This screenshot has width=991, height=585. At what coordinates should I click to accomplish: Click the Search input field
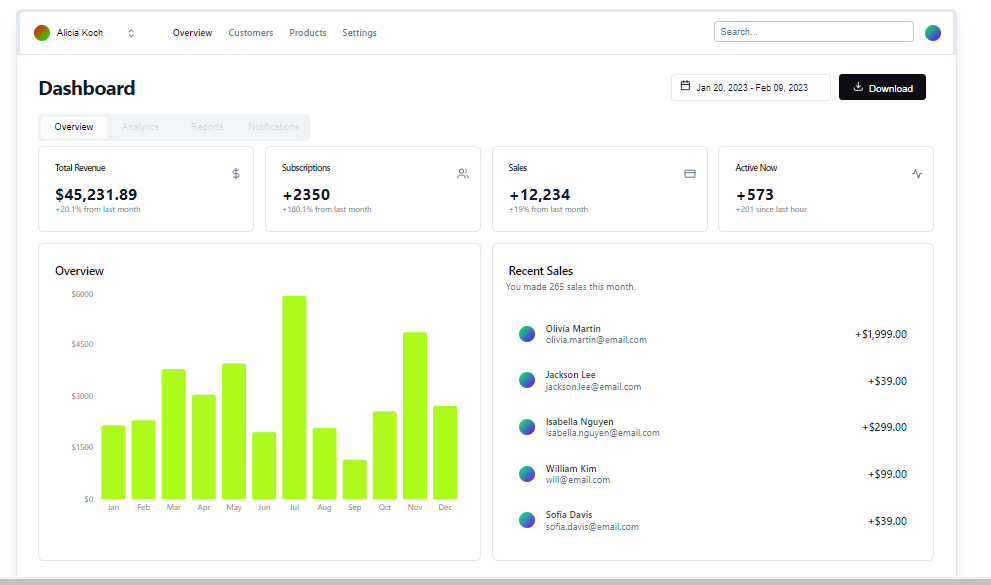[x=813, y=31]
